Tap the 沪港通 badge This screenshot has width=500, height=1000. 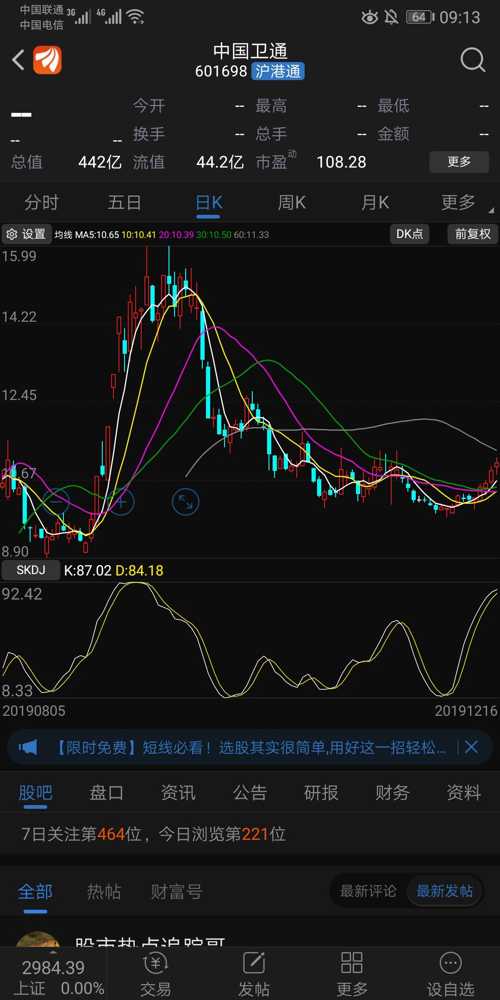[277, 71]
